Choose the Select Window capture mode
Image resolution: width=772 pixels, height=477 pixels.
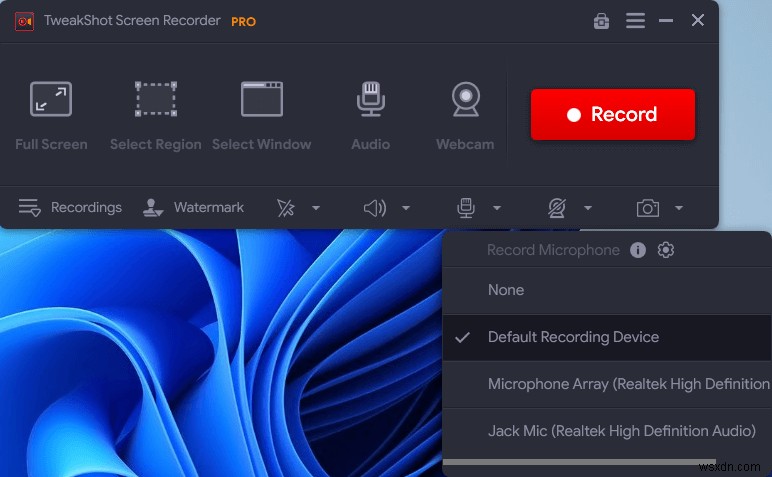tap(261, 116)
